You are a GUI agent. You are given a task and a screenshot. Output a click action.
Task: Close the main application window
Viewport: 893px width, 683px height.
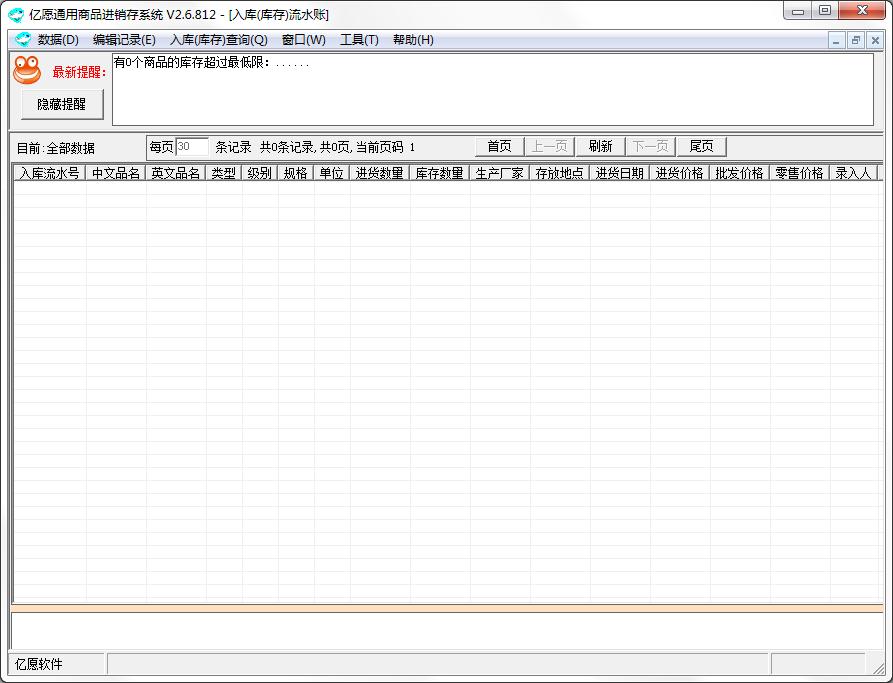click(863, 11)
